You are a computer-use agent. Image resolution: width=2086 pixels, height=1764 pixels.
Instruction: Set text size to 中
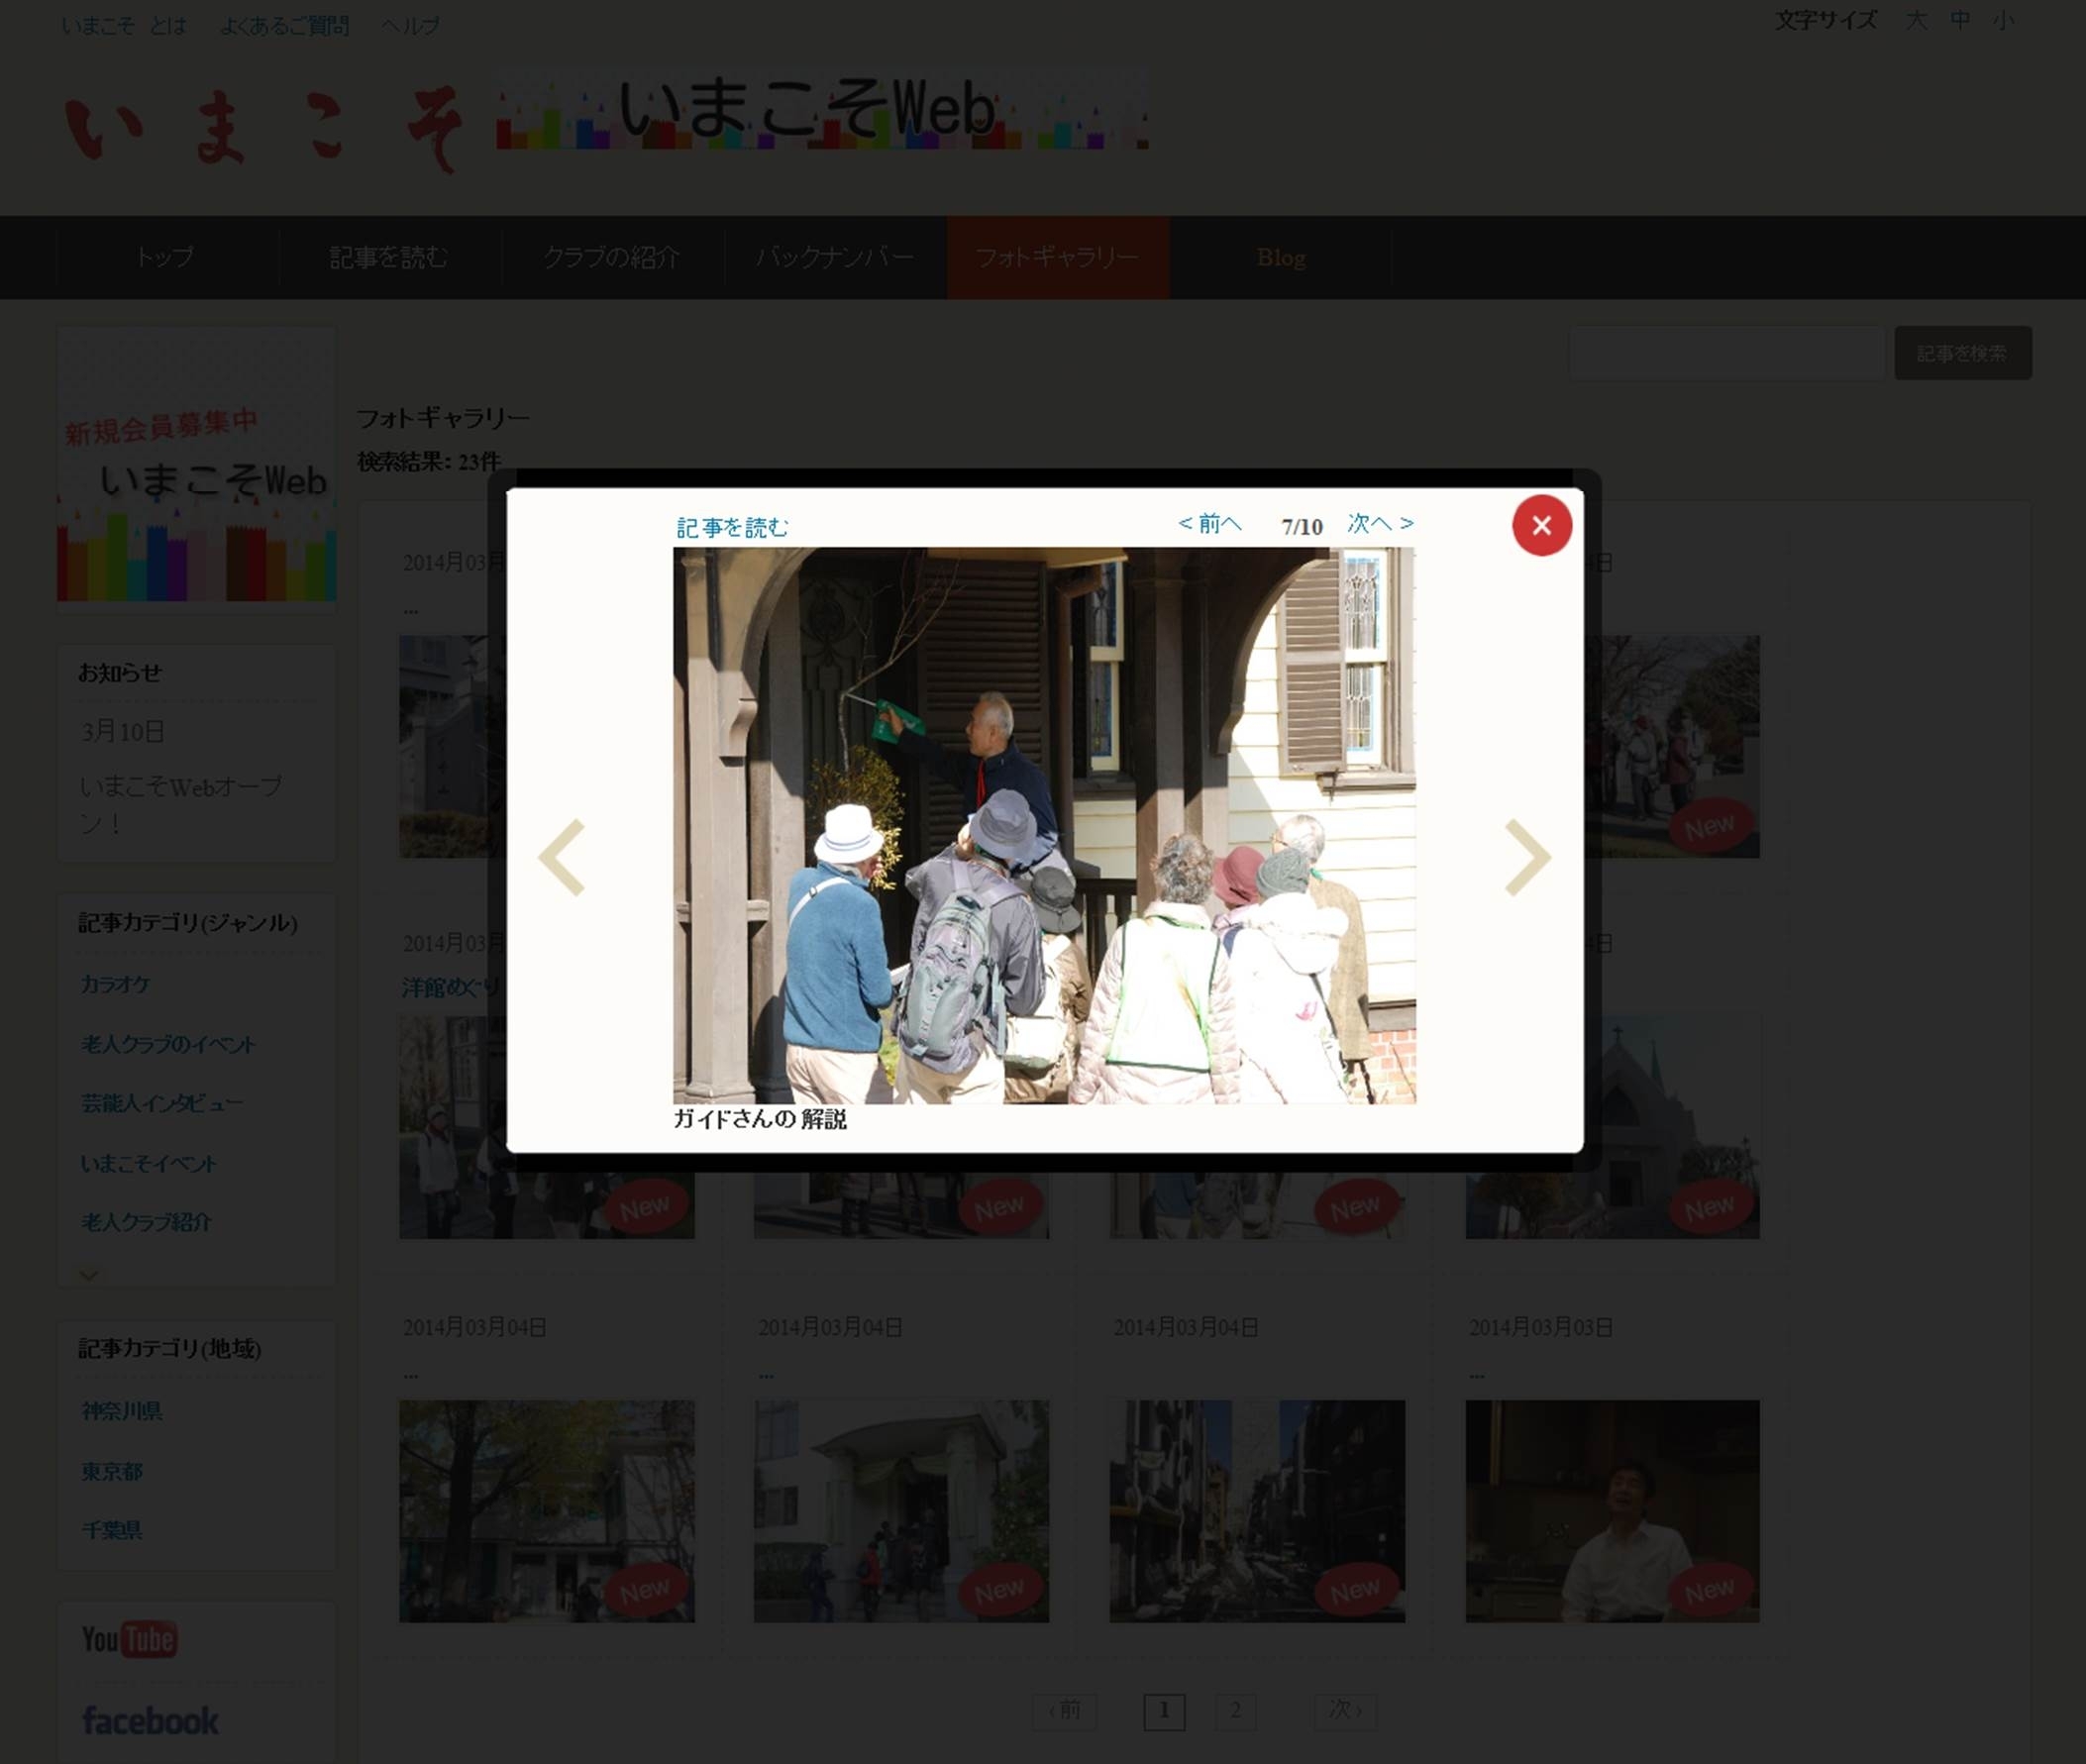tap(1960, 20)
